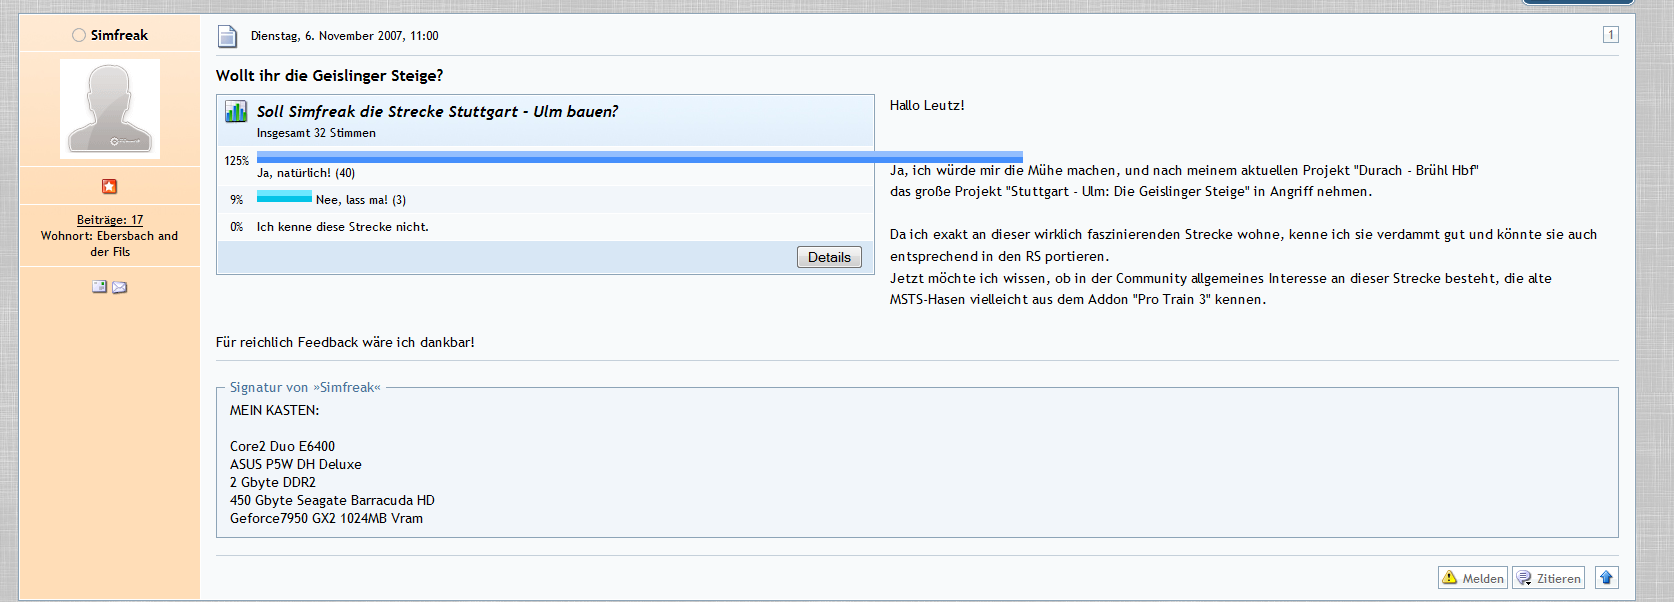
Task: Click the Simfreak username link
Action: coord(119,35)
